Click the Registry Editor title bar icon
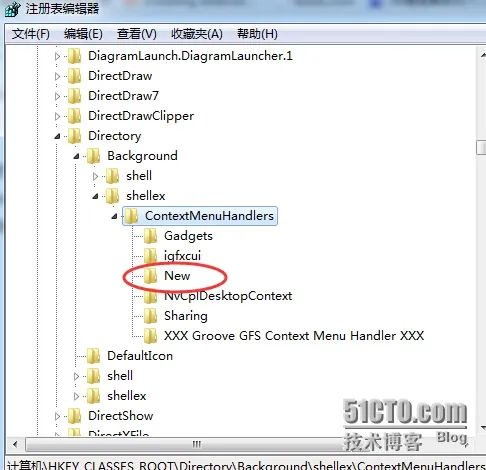 (x=13, y=9)
